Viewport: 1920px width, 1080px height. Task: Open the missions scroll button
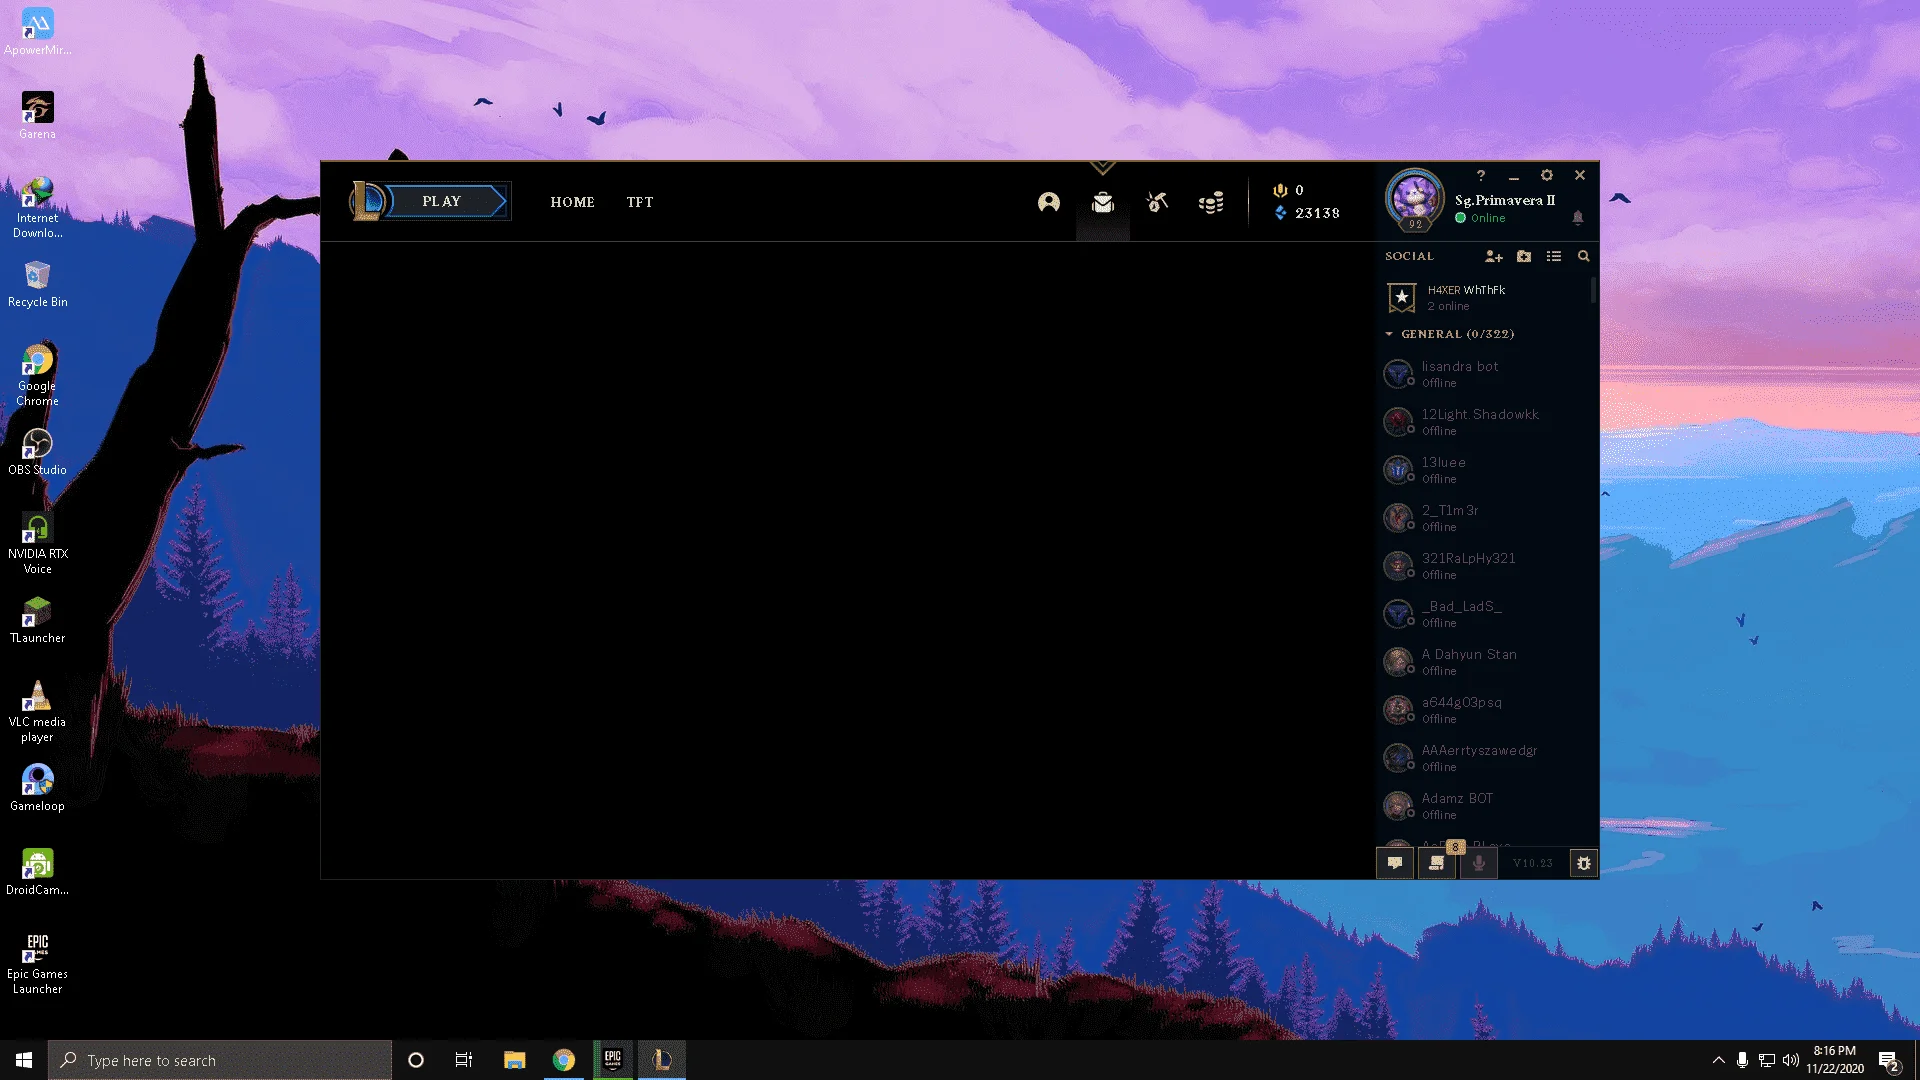point(1437,863)
